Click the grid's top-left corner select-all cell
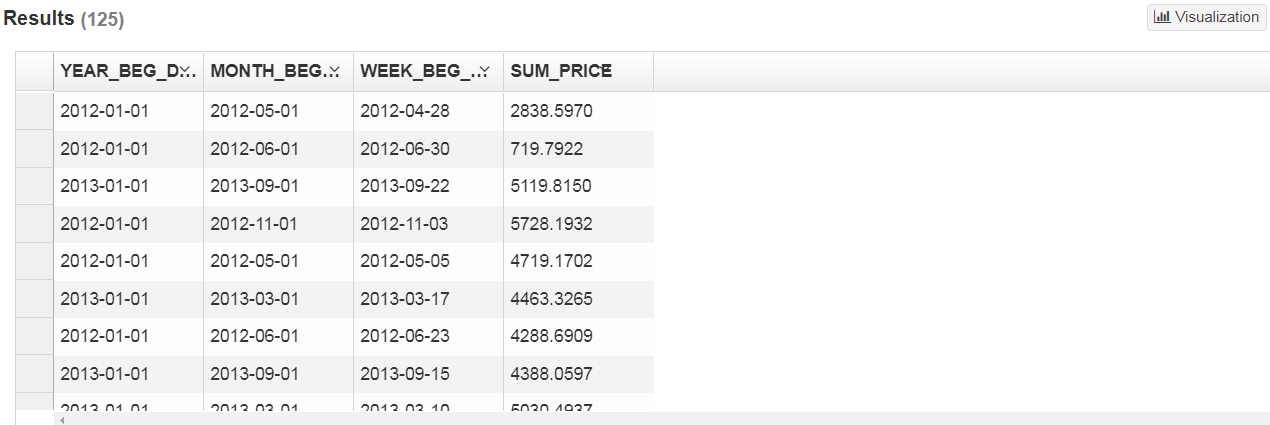 (x=34, y=72)
